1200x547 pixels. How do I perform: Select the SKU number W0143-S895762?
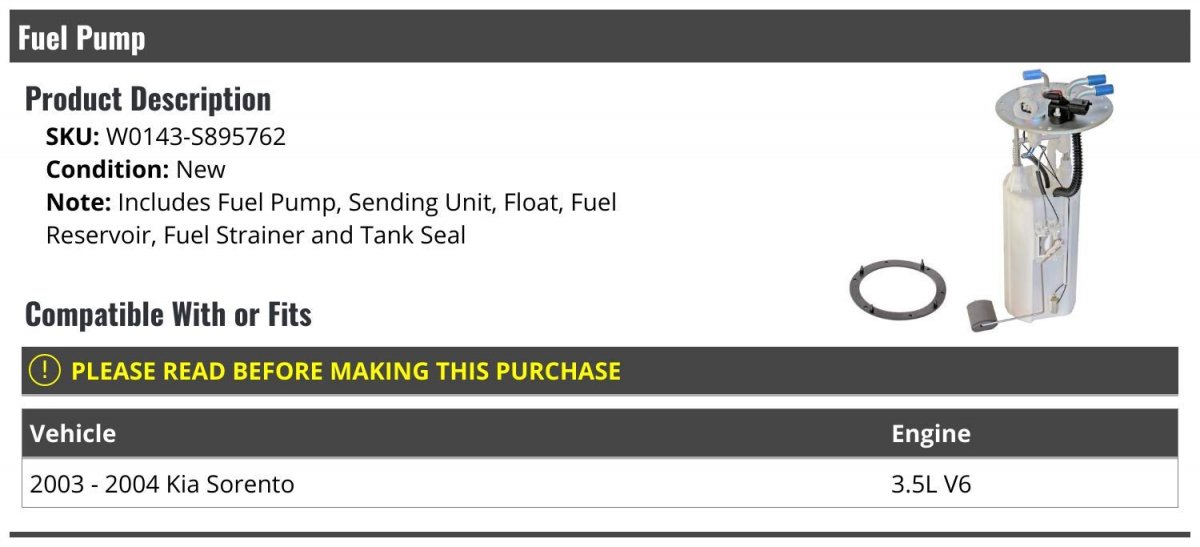pyautogui.click(x=196, y=137)
